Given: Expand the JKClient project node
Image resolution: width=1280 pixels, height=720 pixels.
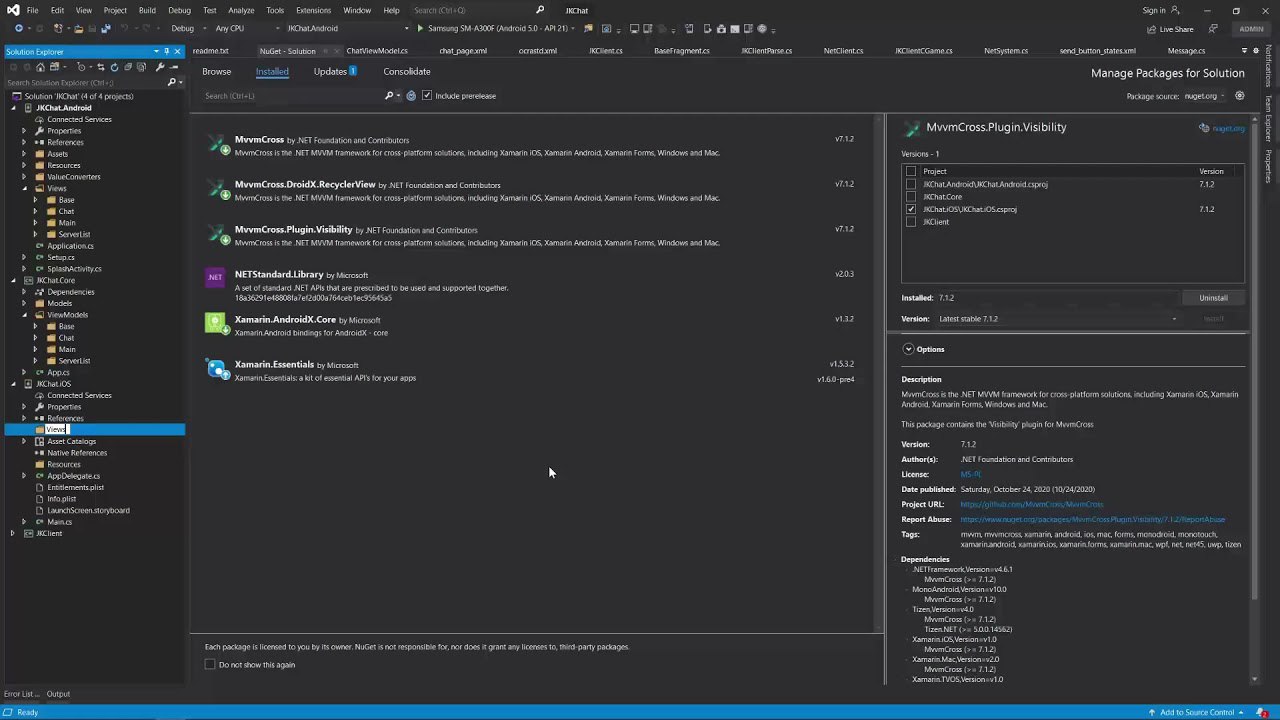Looking at the screenshot, I should coord(12,534).
